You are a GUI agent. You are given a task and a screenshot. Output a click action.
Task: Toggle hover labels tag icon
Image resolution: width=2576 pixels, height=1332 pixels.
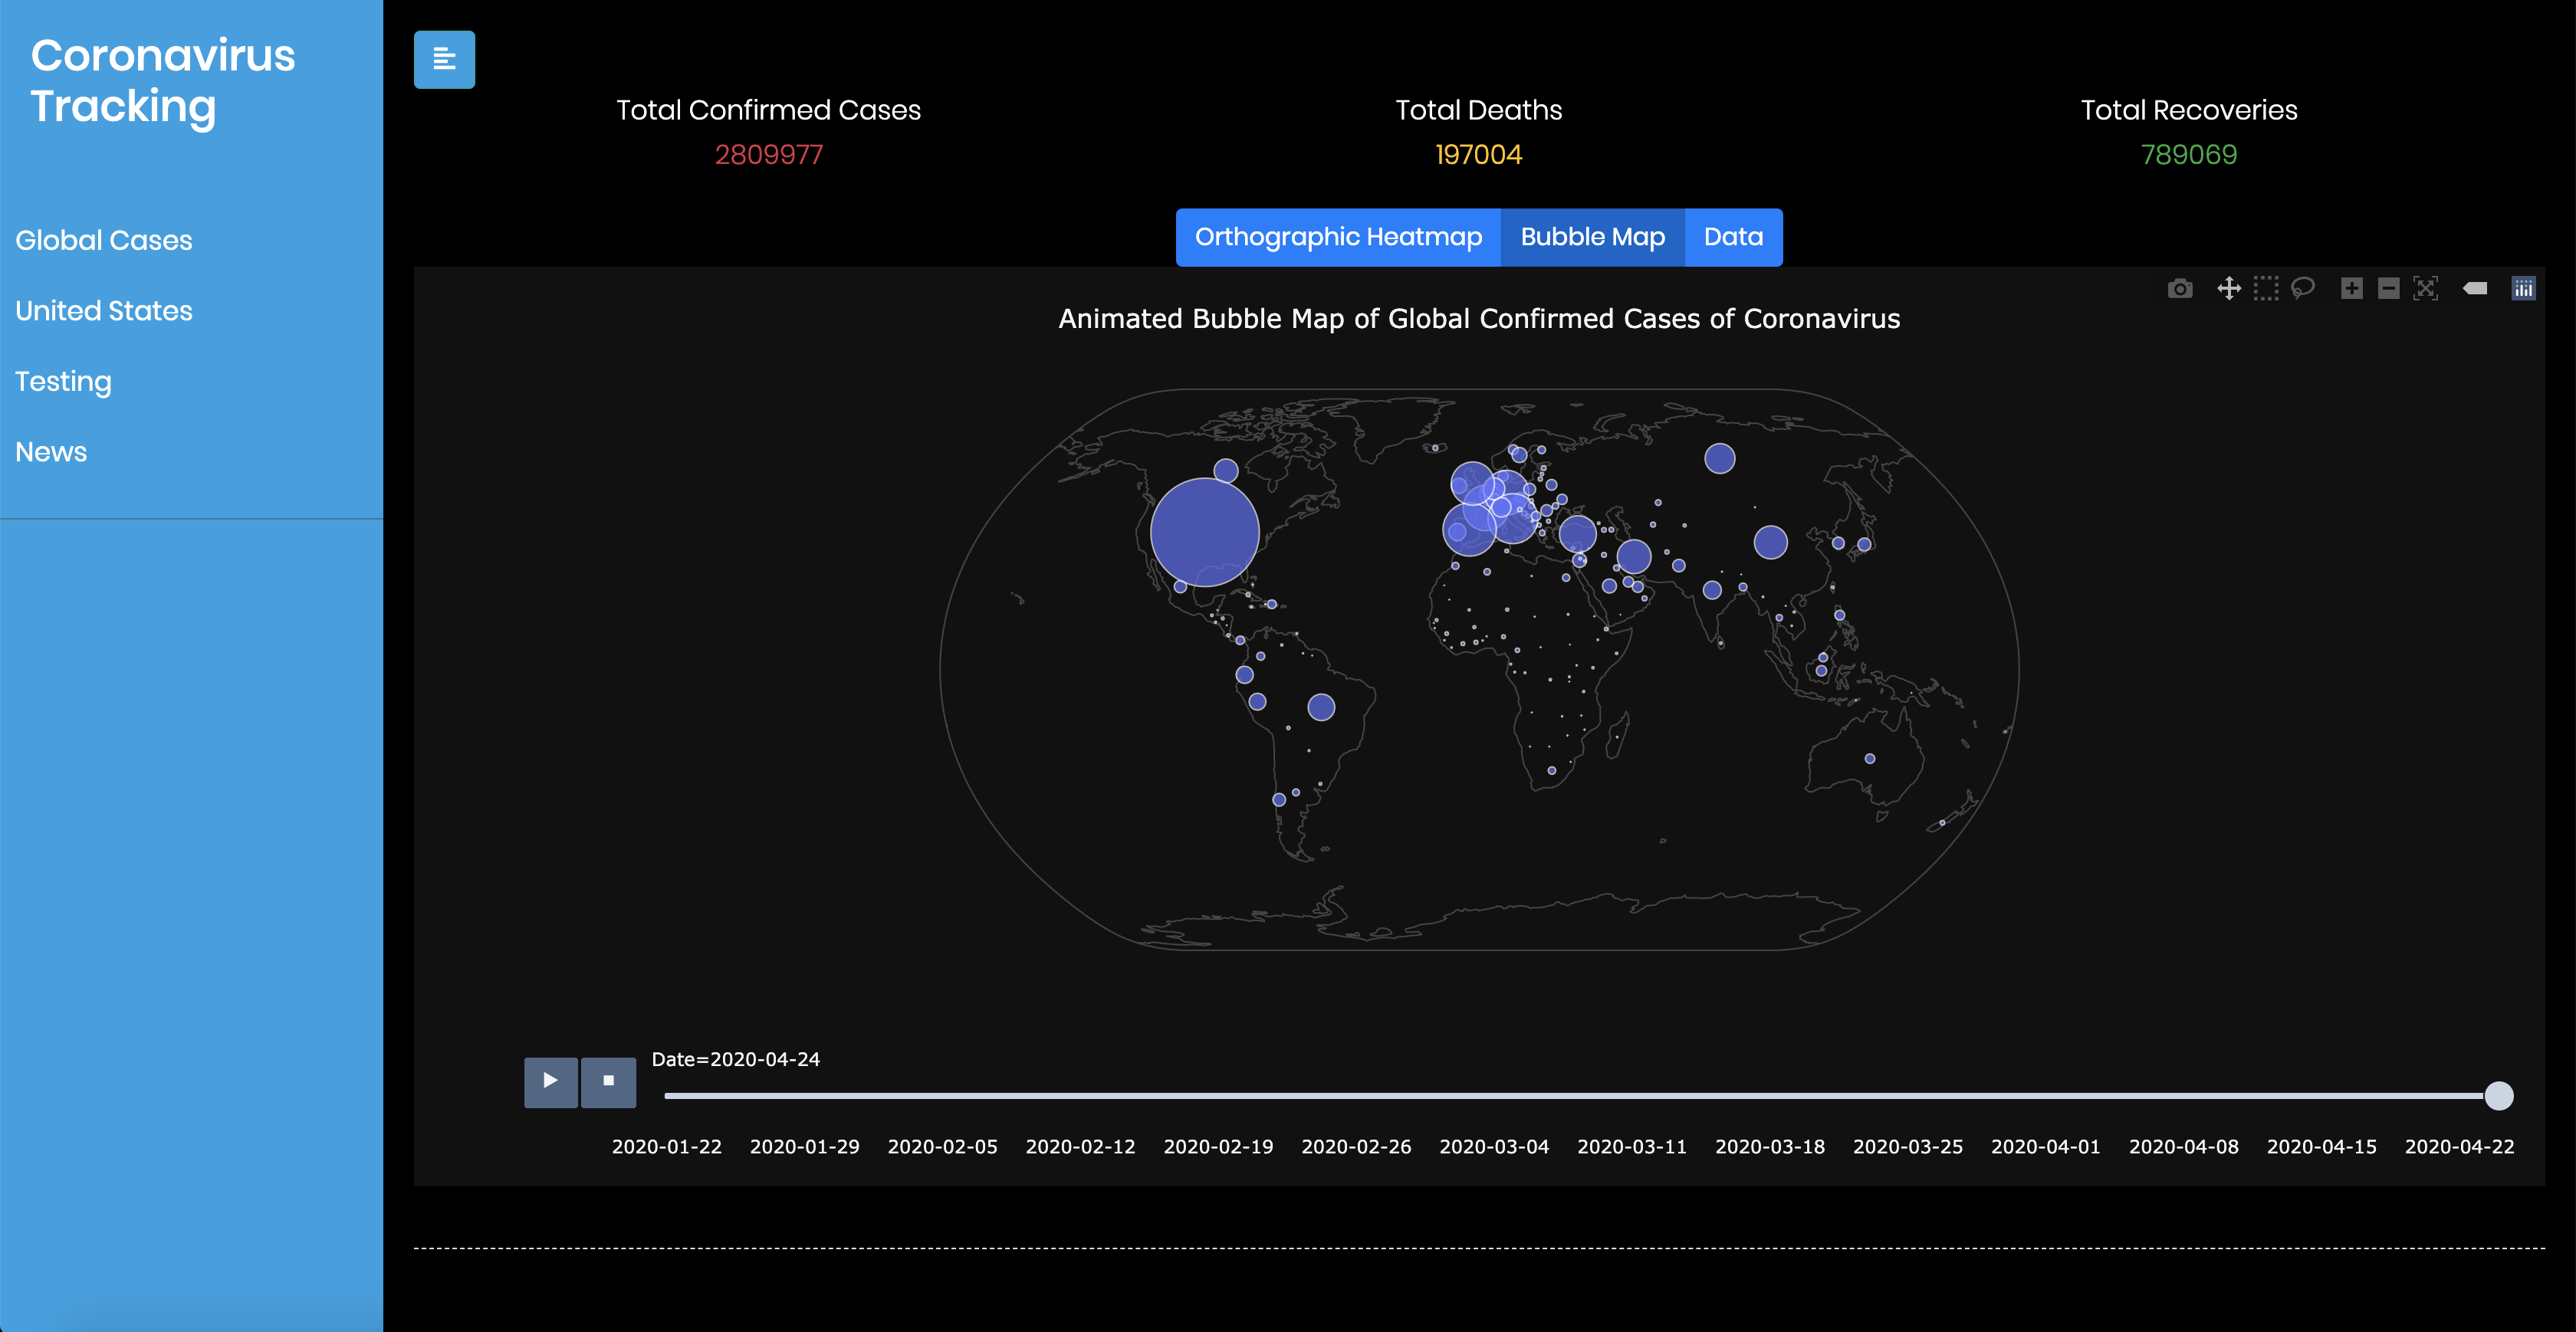tap(2475, 289)
